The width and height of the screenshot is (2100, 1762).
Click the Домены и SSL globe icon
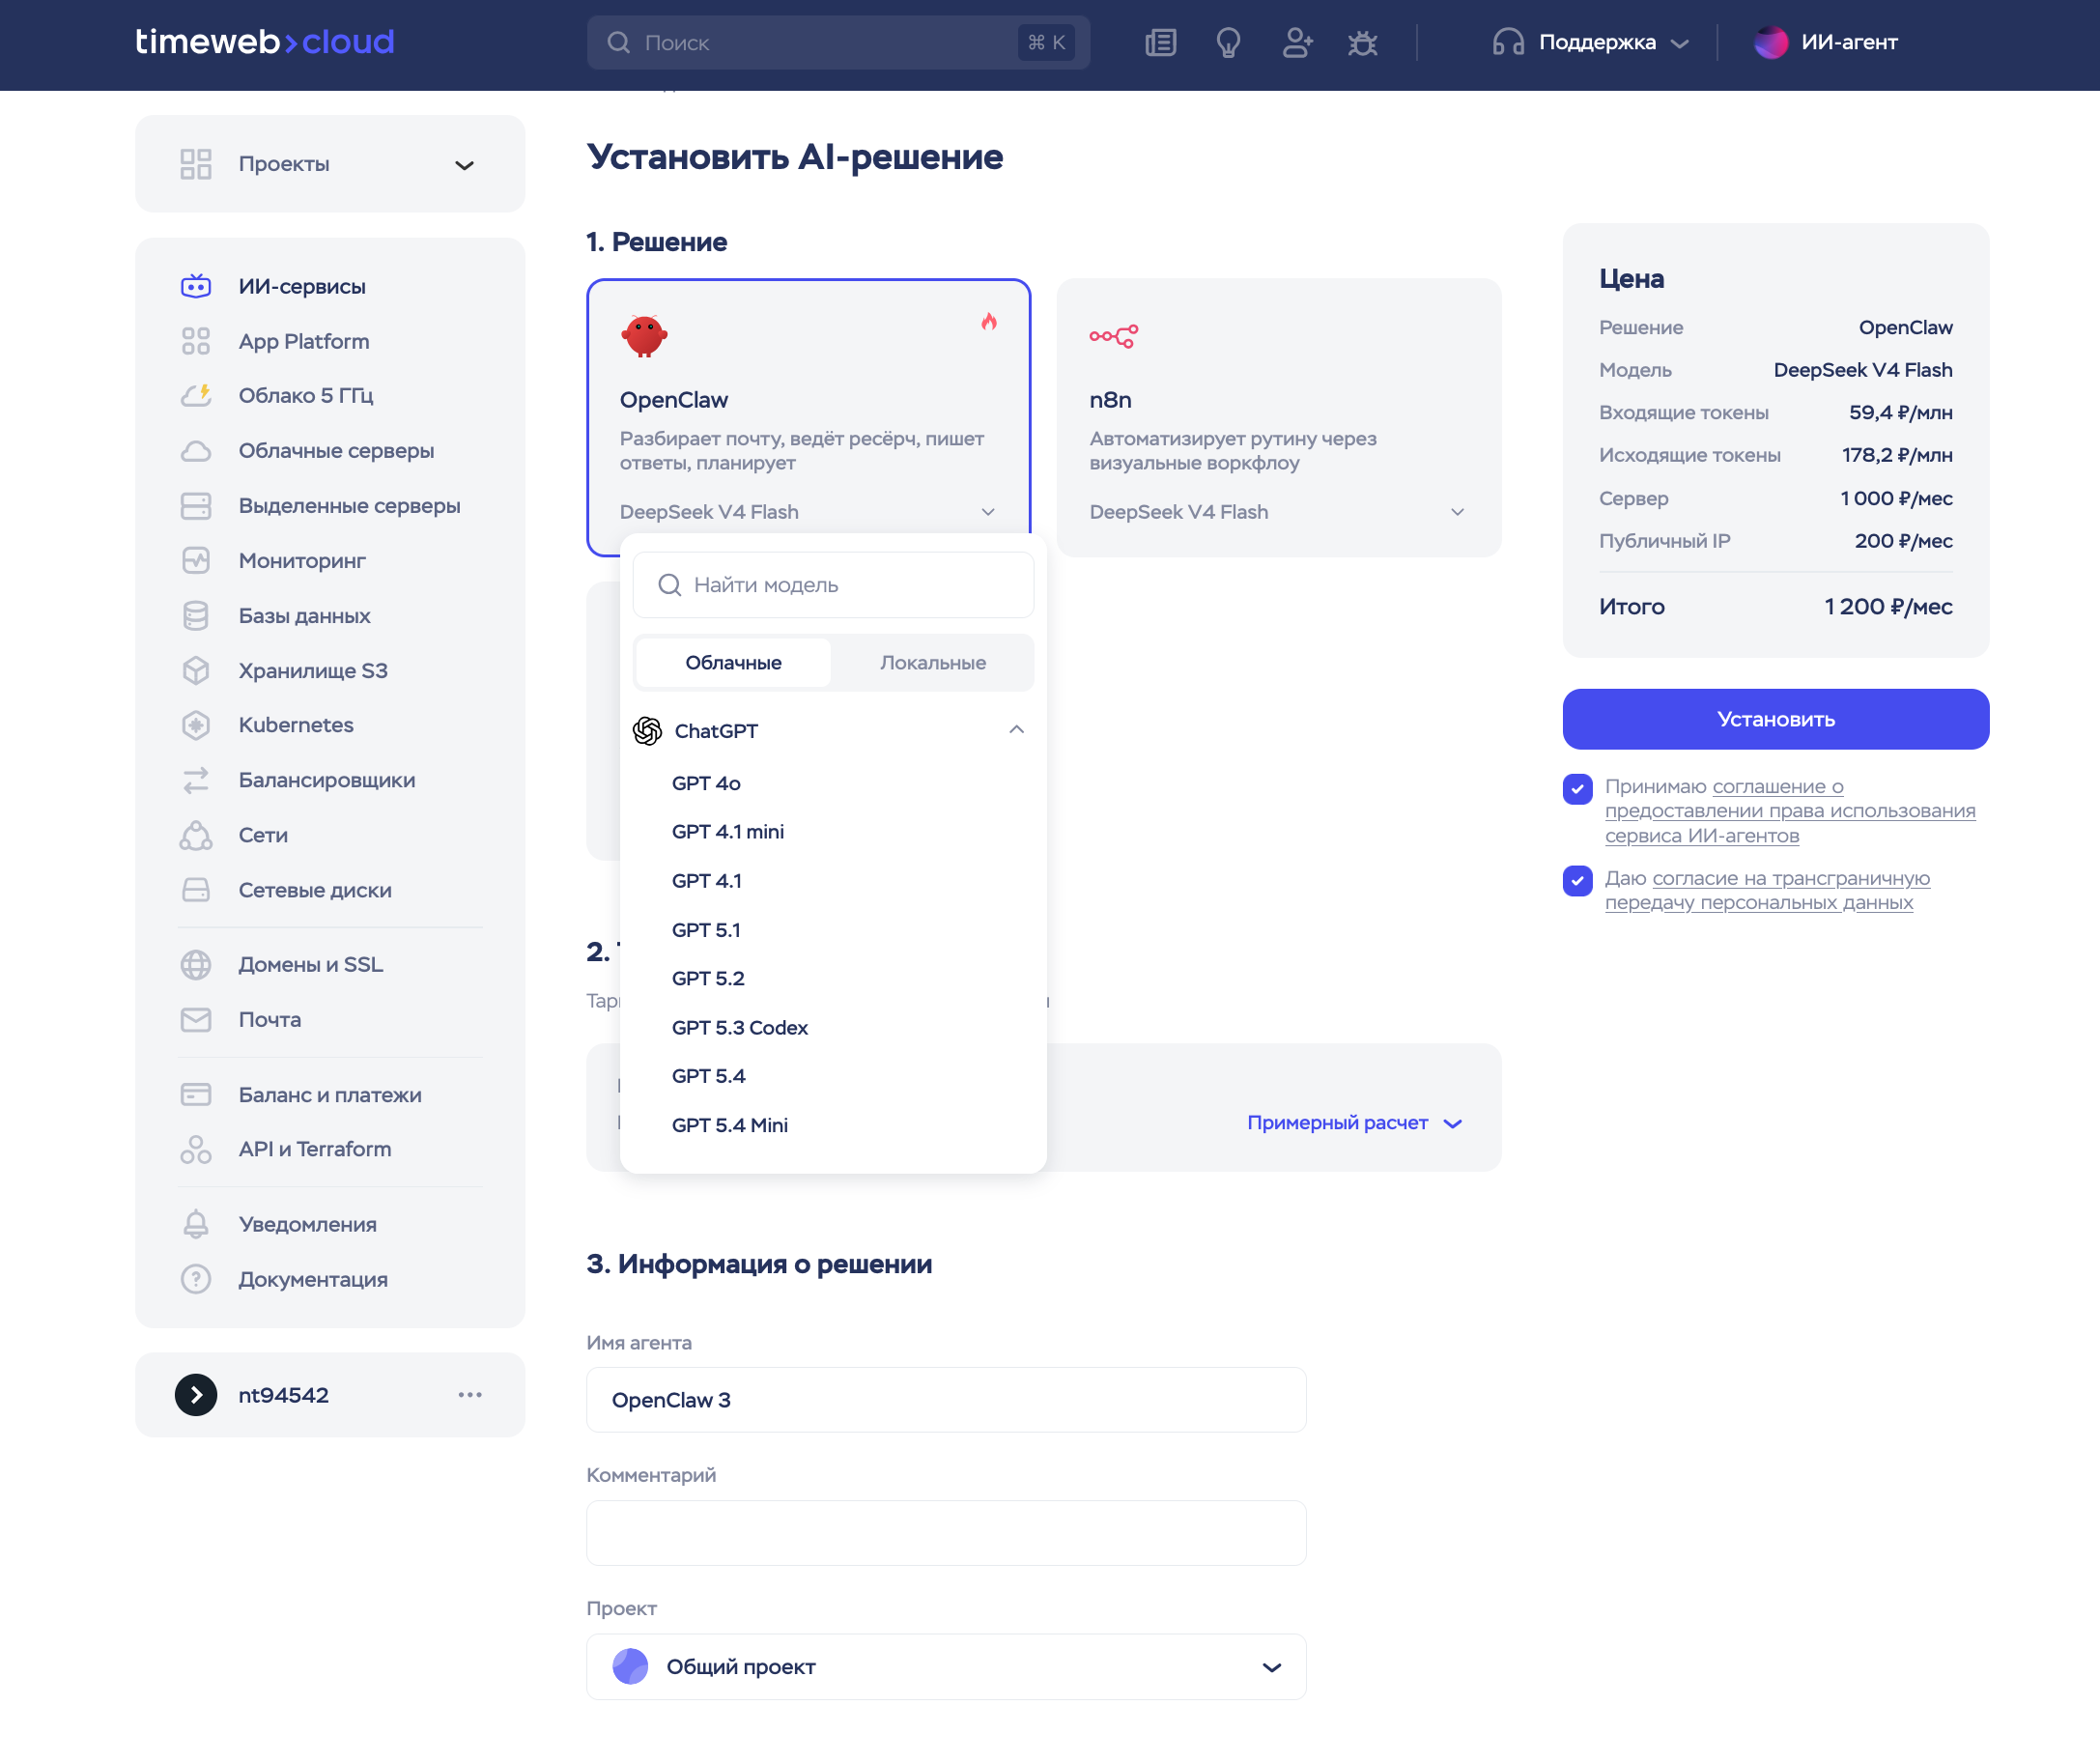coord(196,964)
